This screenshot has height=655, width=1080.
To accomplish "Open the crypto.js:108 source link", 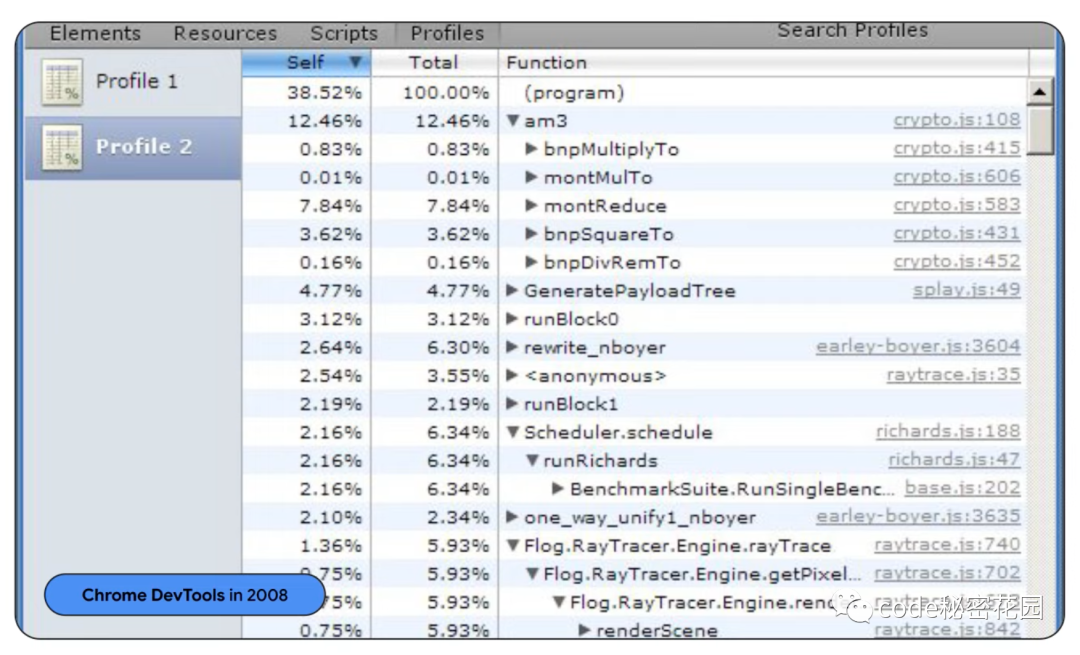I will (x=957, y=120).
